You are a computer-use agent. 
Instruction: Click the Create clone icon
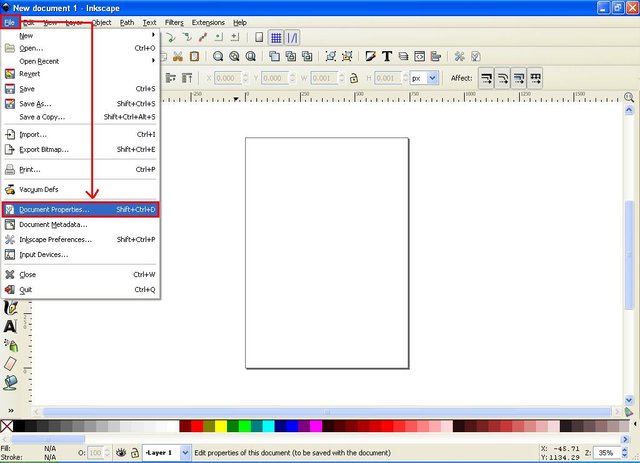(x=291, y=56)
